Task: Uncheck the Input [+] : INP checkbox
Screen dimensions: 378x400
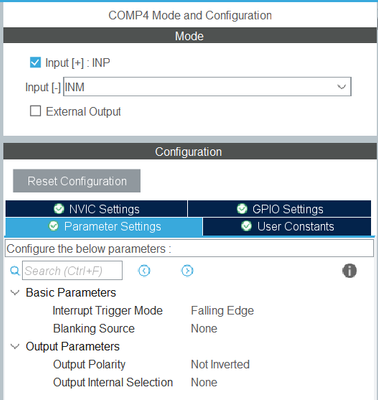Action: point(35,62)
